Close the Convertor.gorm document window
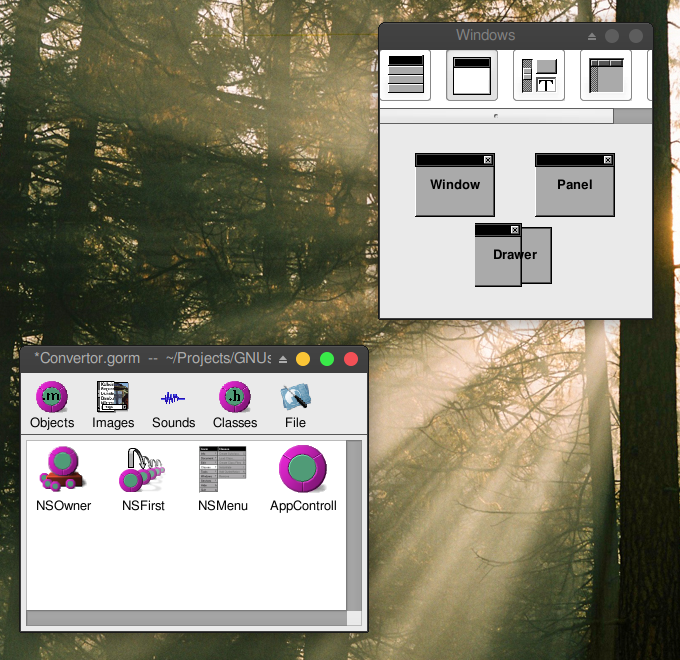This screenshot has height=660, width=680. tap(351, 359)
